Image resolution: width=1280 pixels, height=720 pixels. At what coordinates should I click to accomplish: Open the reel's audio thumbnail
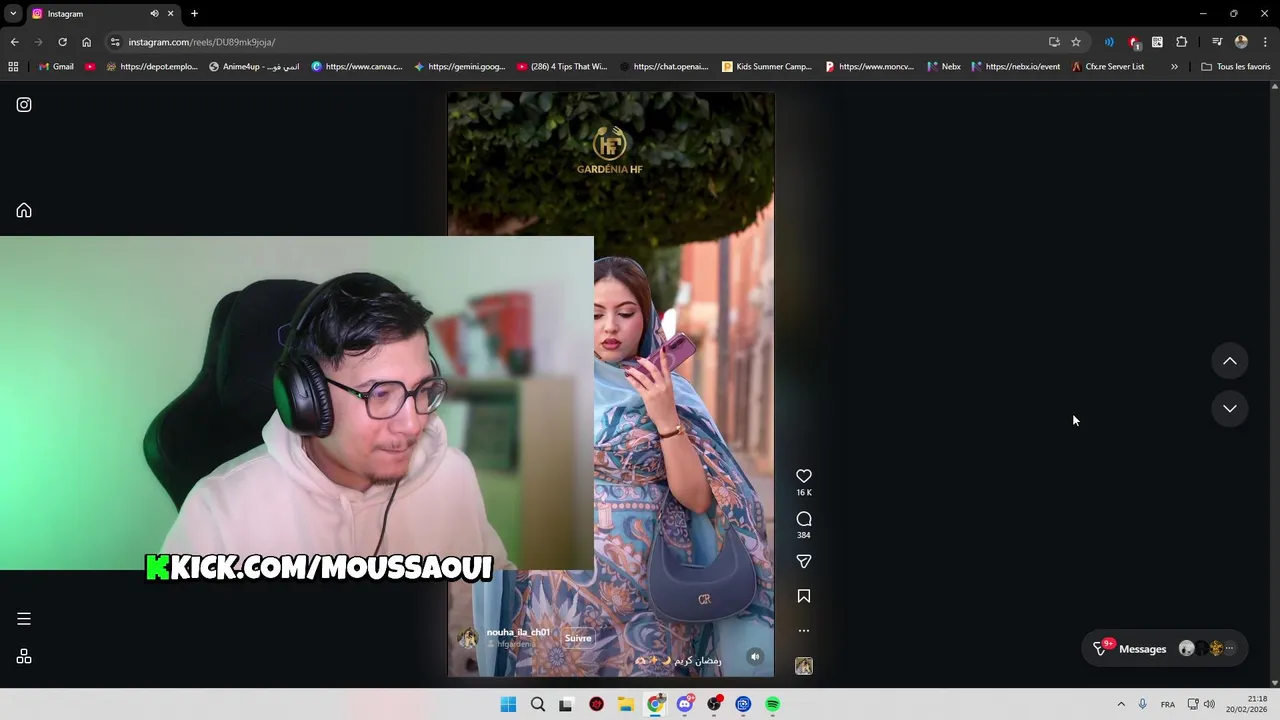804,666
